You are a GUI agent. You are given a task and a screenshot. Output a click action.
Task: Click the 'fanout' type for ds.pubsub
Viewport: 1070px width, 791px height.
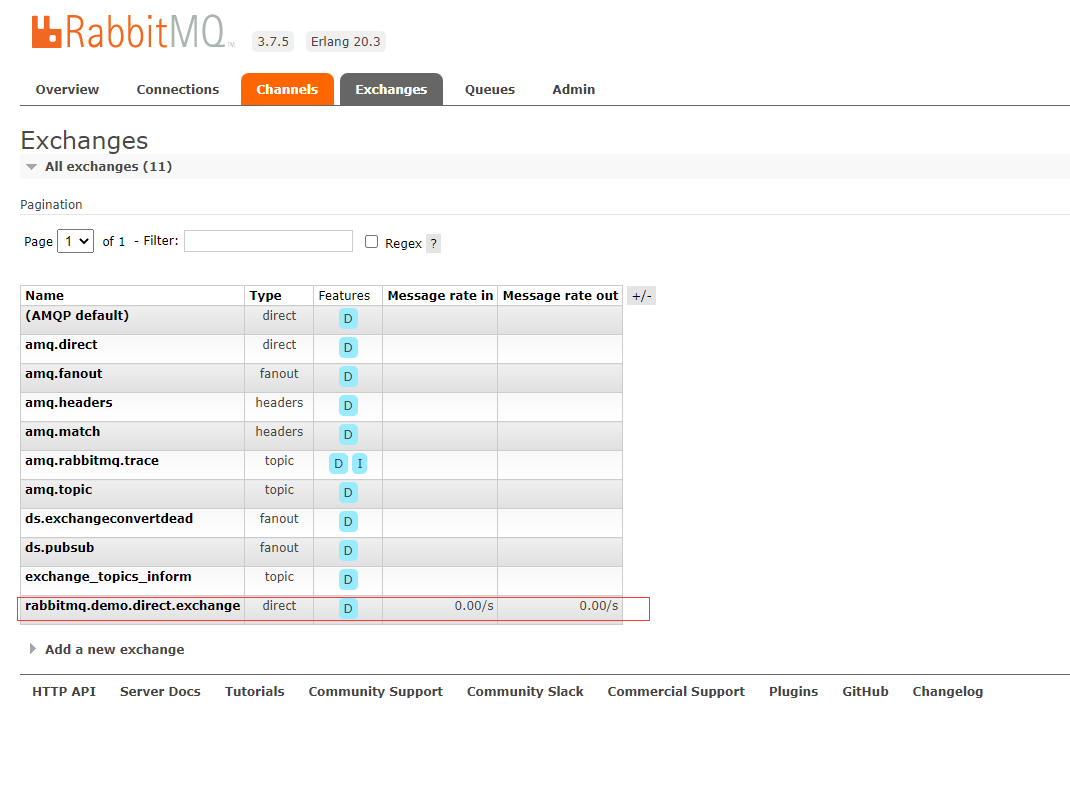coord(279,547)
